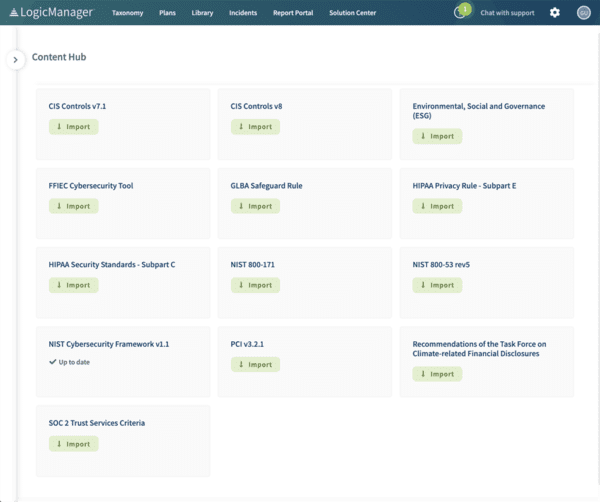Click the CIS Controls v7.1 title
This screenshot has height=502, width=600.
click(x=77, y=106)
